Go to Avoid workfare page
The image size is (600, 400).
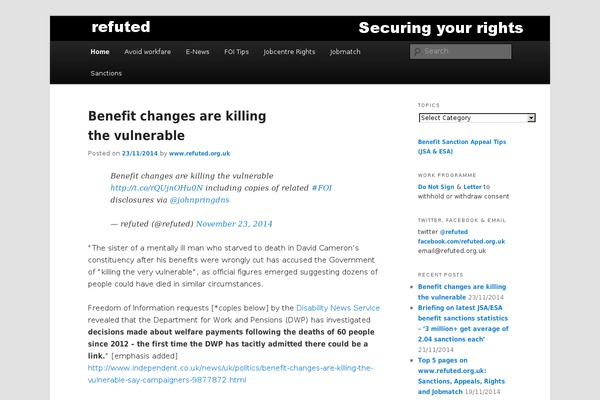click(x=148, y=51)
